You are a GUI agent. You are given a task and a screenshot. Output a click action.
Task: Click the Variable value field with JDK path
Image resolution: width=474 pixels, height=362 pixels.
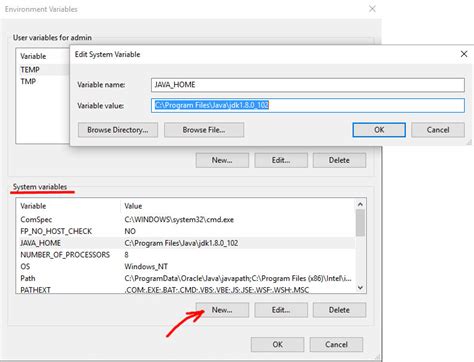(x=308, y=105)
